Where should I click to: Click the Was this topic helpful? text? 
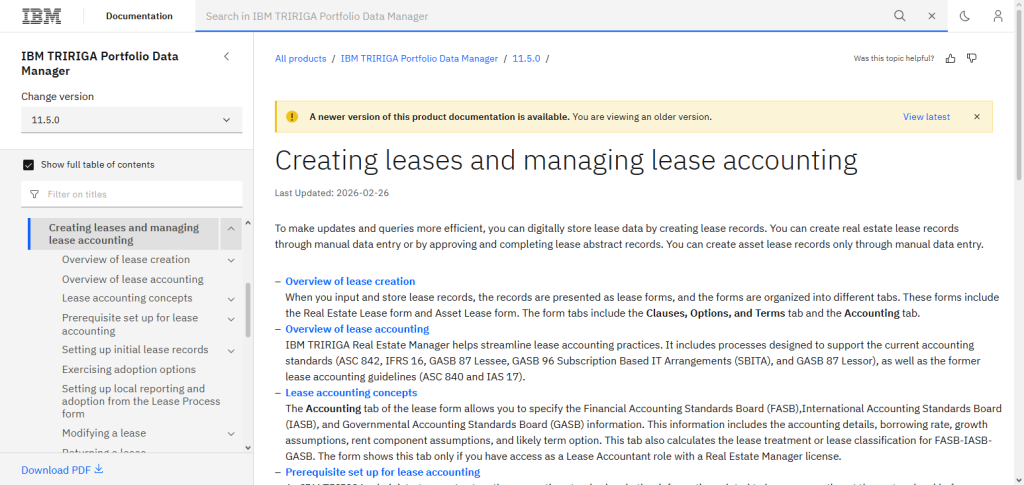[893, 59]
